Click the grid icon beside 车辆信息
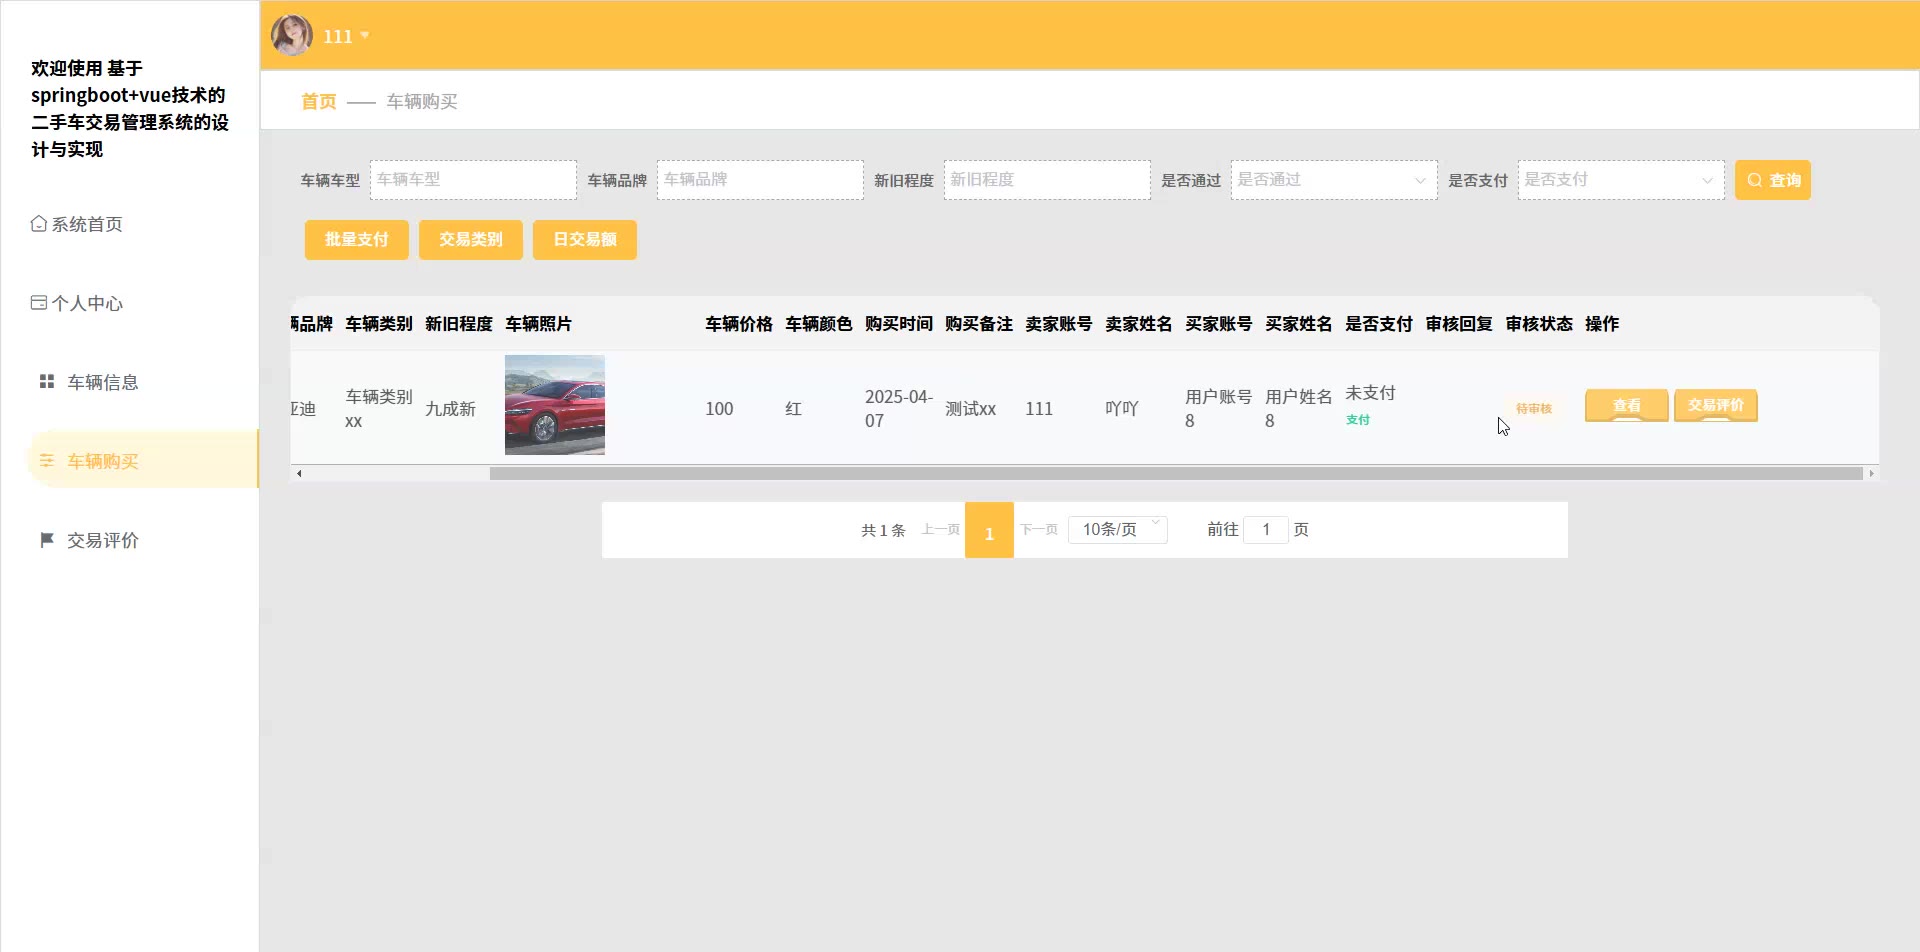 tap(46, 382)
